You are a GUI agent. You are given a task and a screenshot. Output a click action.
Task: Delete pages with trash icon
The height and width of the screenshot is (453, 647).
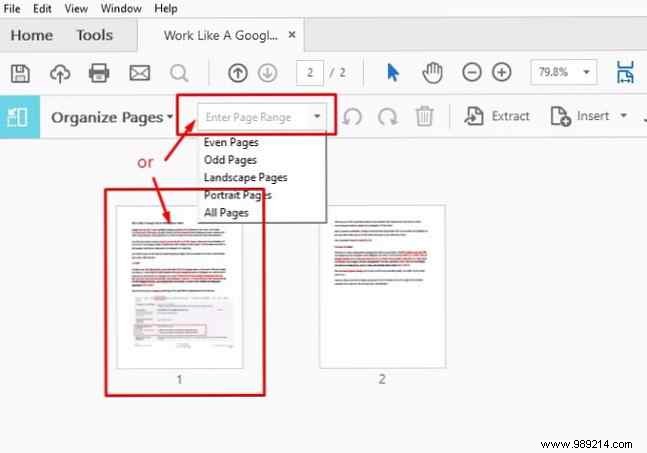(x=424, y=116)
